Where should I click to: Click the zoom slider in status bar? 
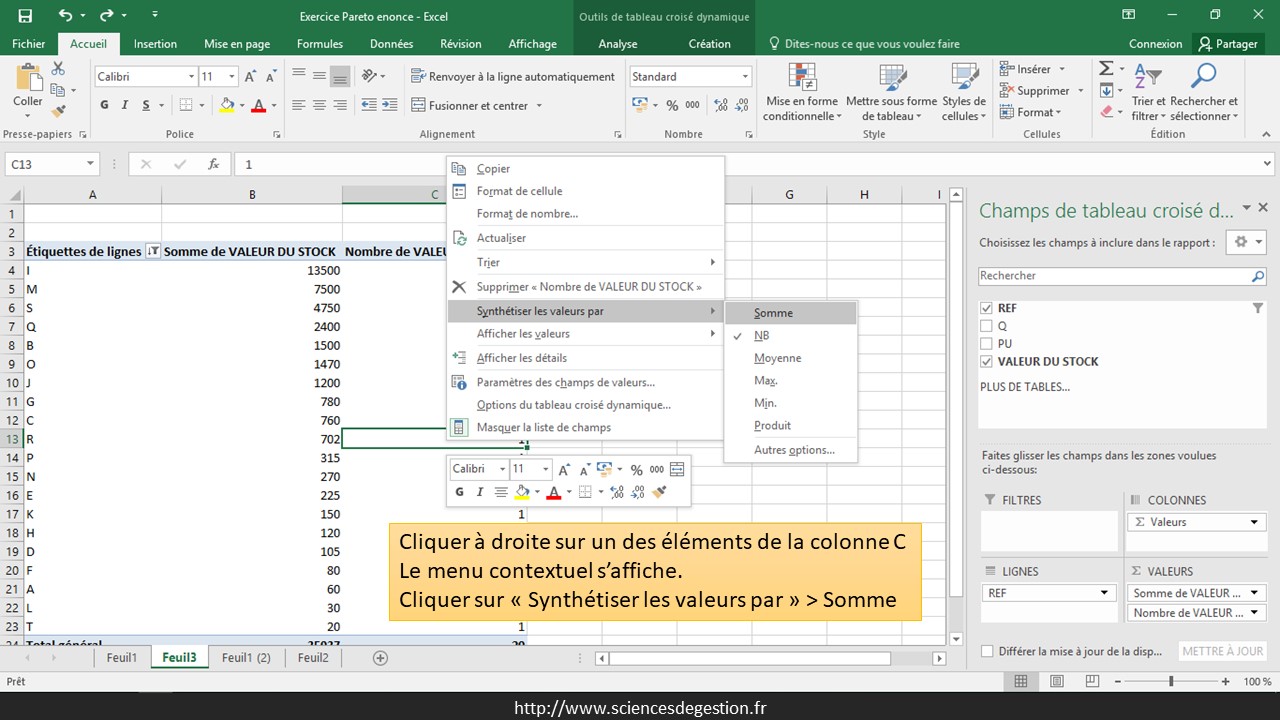(x=1171, y=681)
